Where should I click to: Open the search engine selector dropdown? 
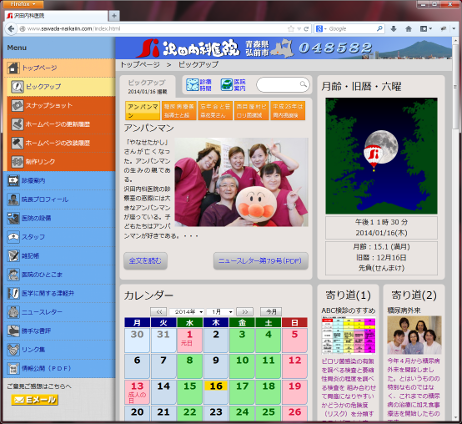point(321,29)
